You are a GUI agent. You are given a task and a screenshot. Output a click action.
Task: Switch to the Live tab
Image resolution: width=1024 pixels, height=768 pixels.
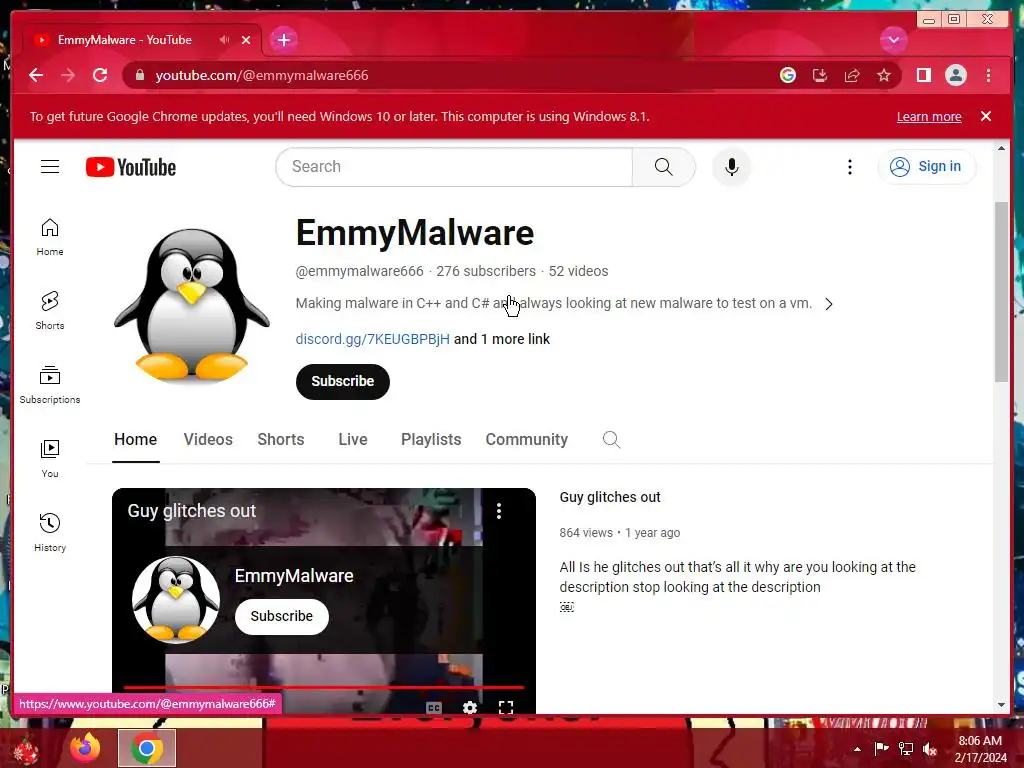tap(353, 440)
